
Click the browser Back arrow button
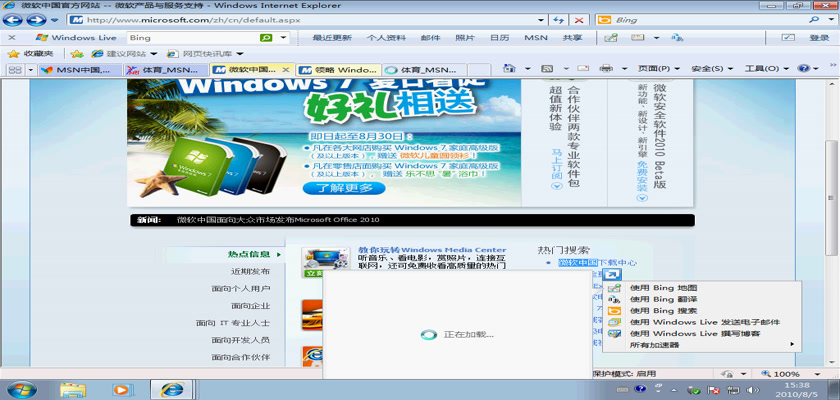coord(14,20)
